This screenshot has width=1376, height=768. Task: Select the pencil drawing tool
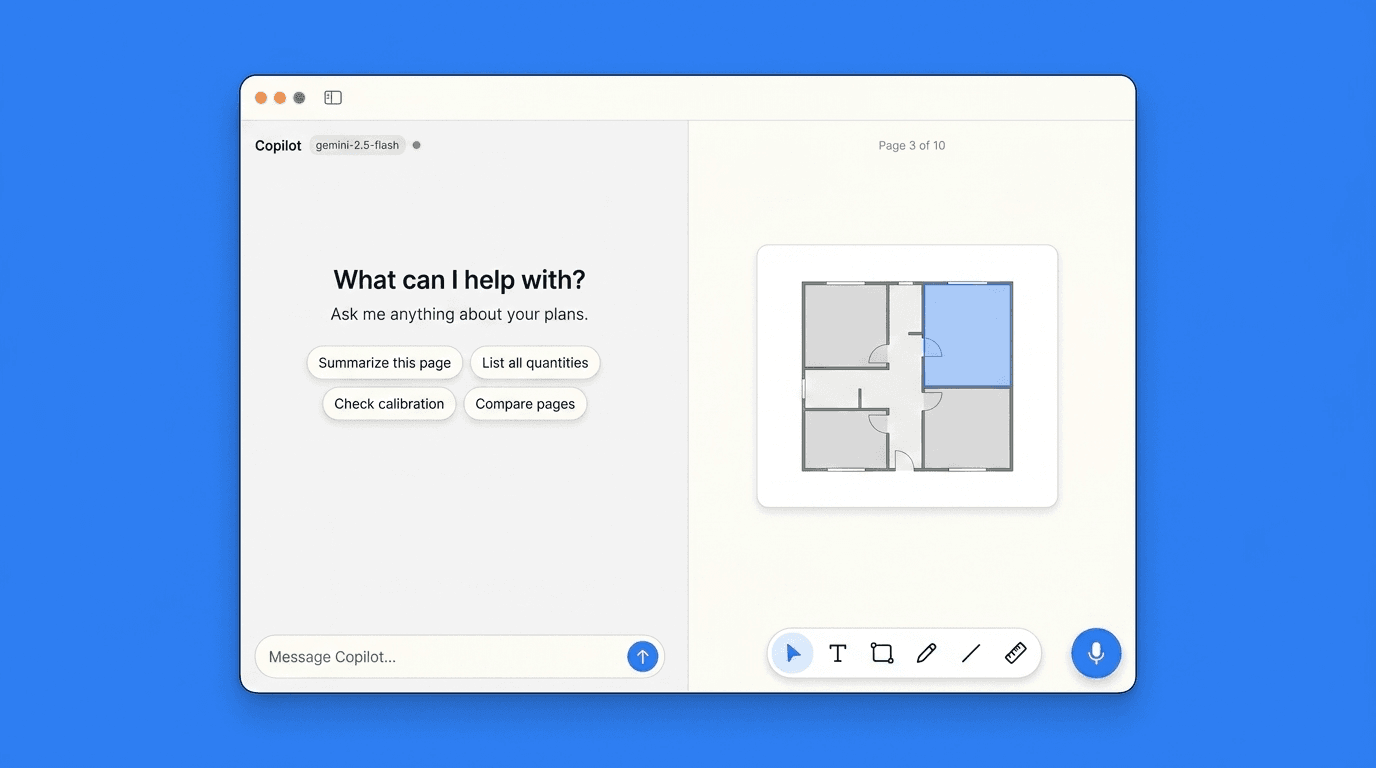coord(926,654)
